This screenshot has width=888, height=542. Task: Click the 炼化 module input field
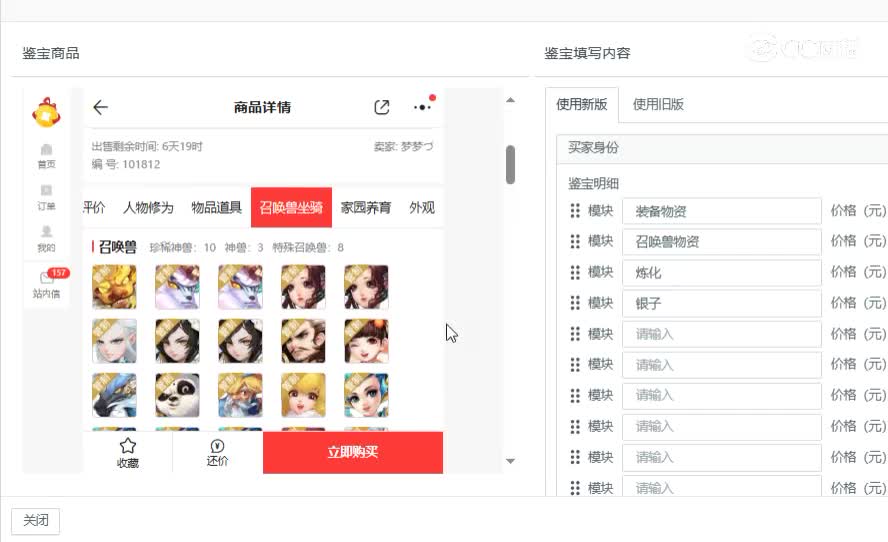[x=722, y=273]
